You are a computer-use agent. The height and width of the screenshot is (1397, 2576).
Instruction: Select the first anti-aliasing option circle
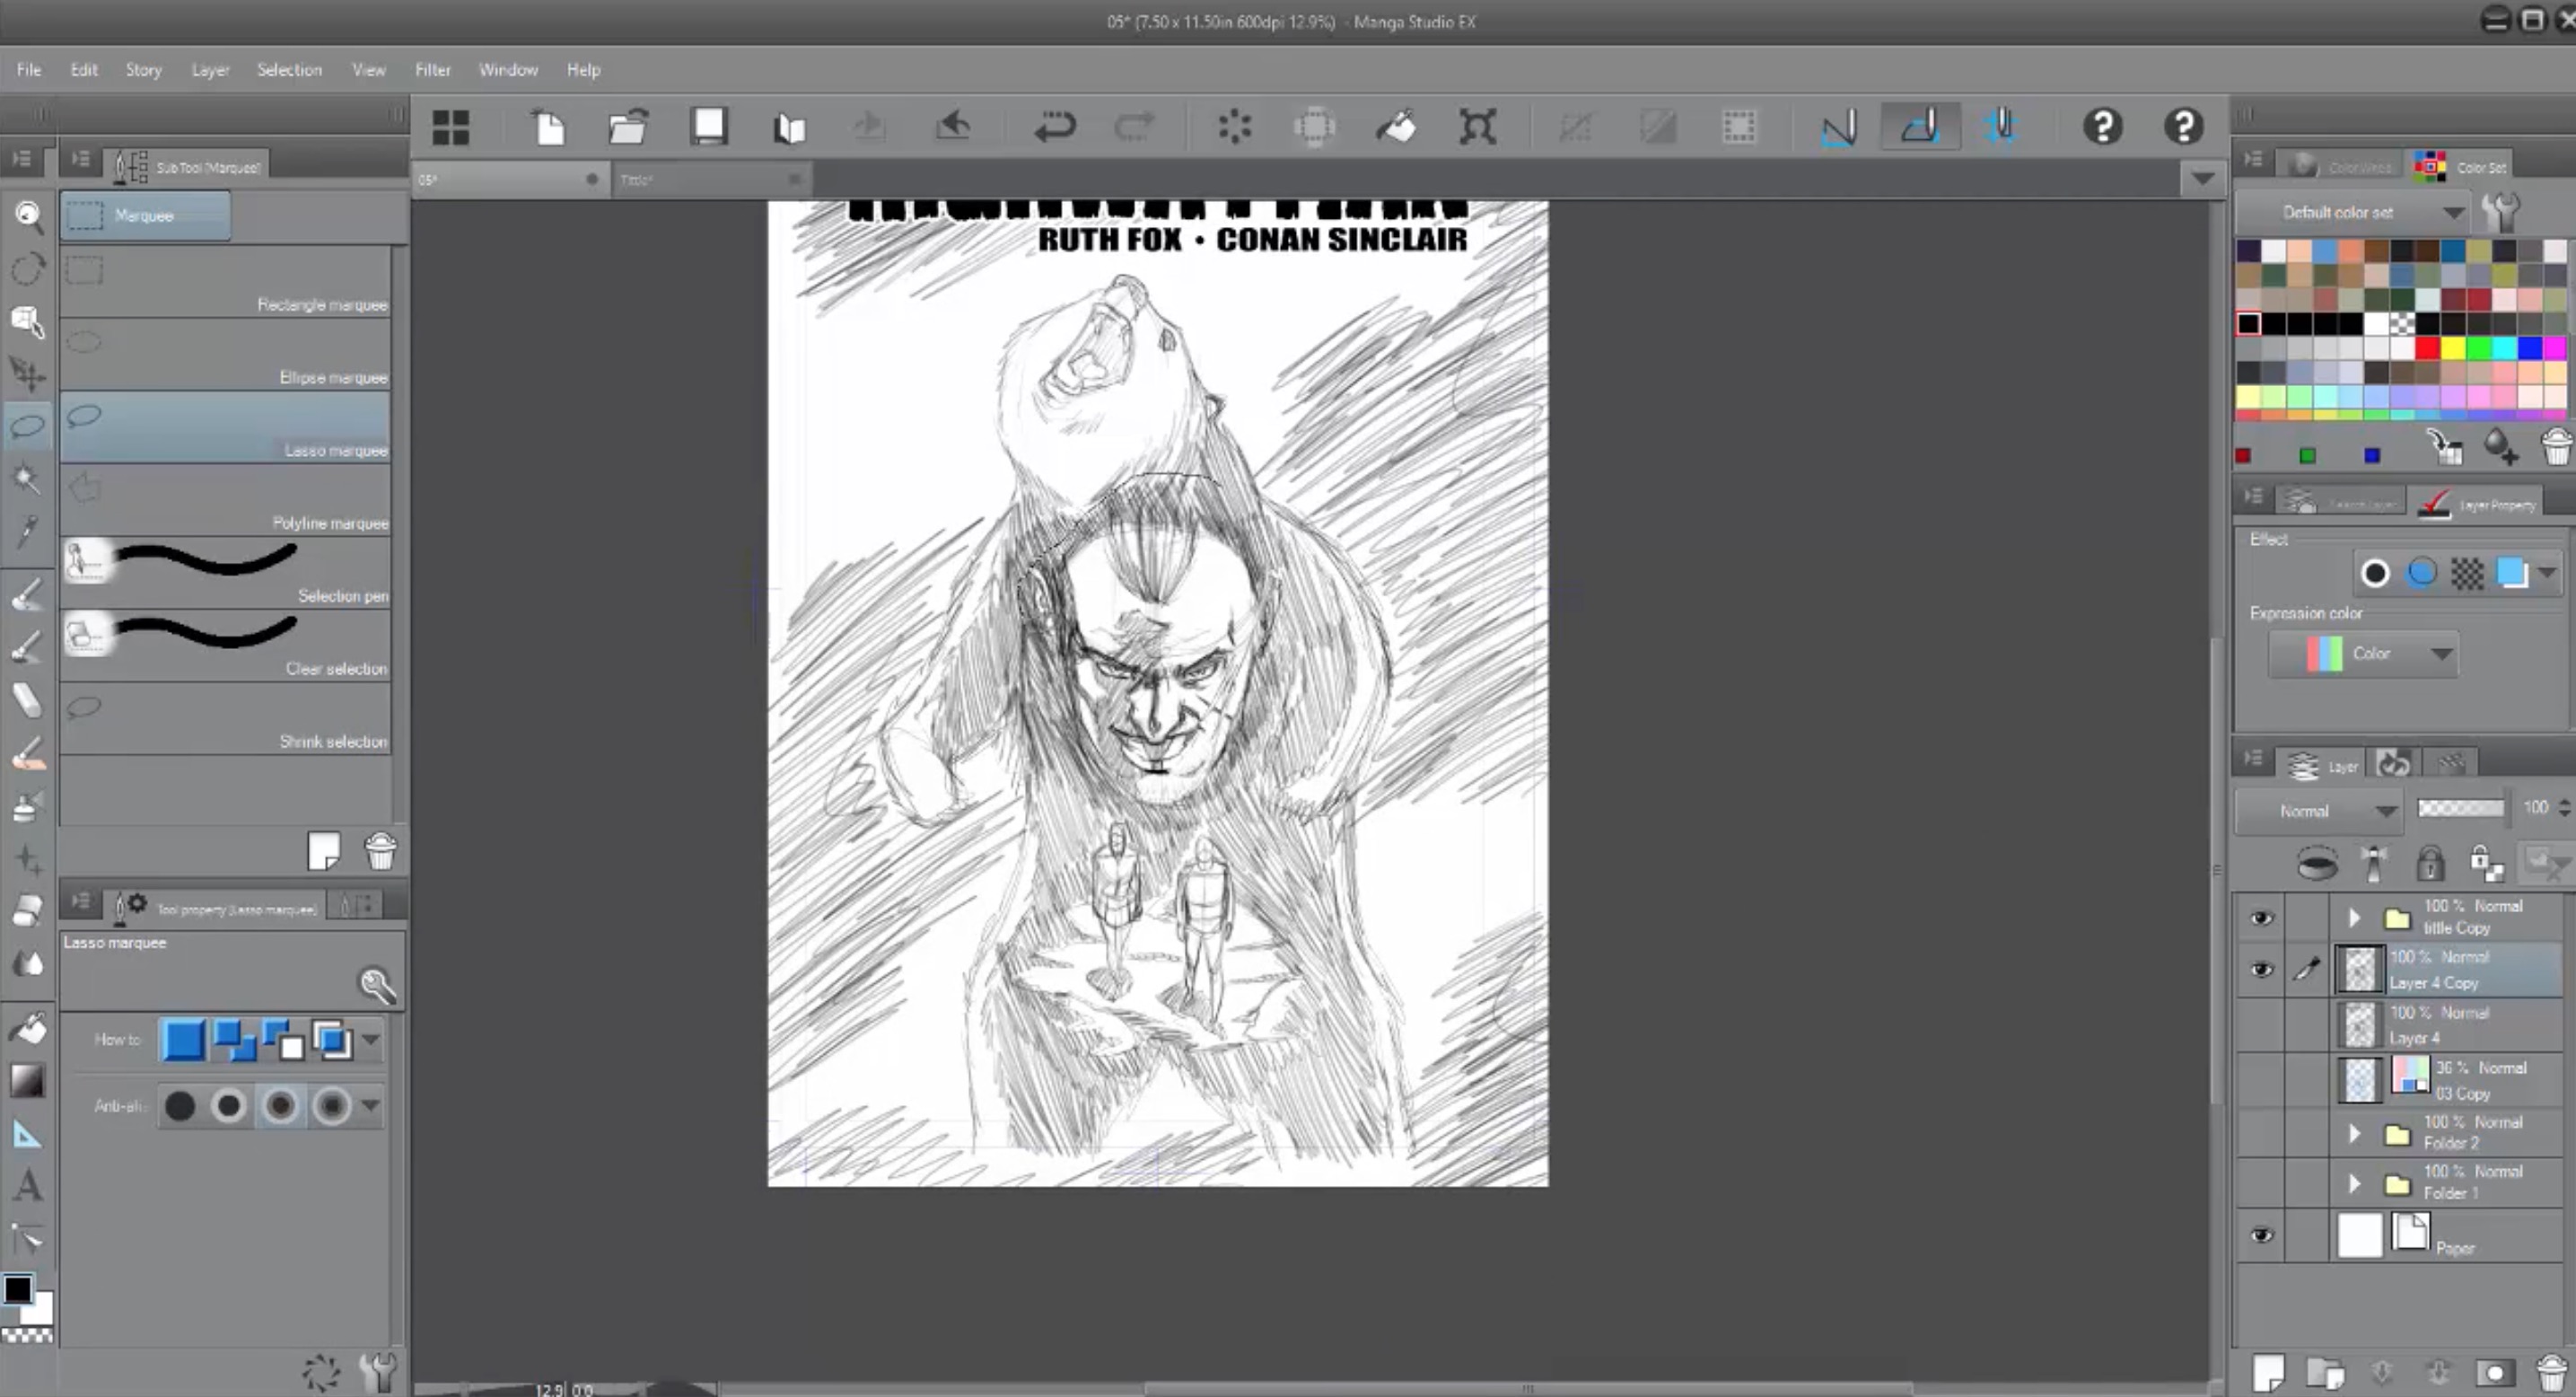180,1106
